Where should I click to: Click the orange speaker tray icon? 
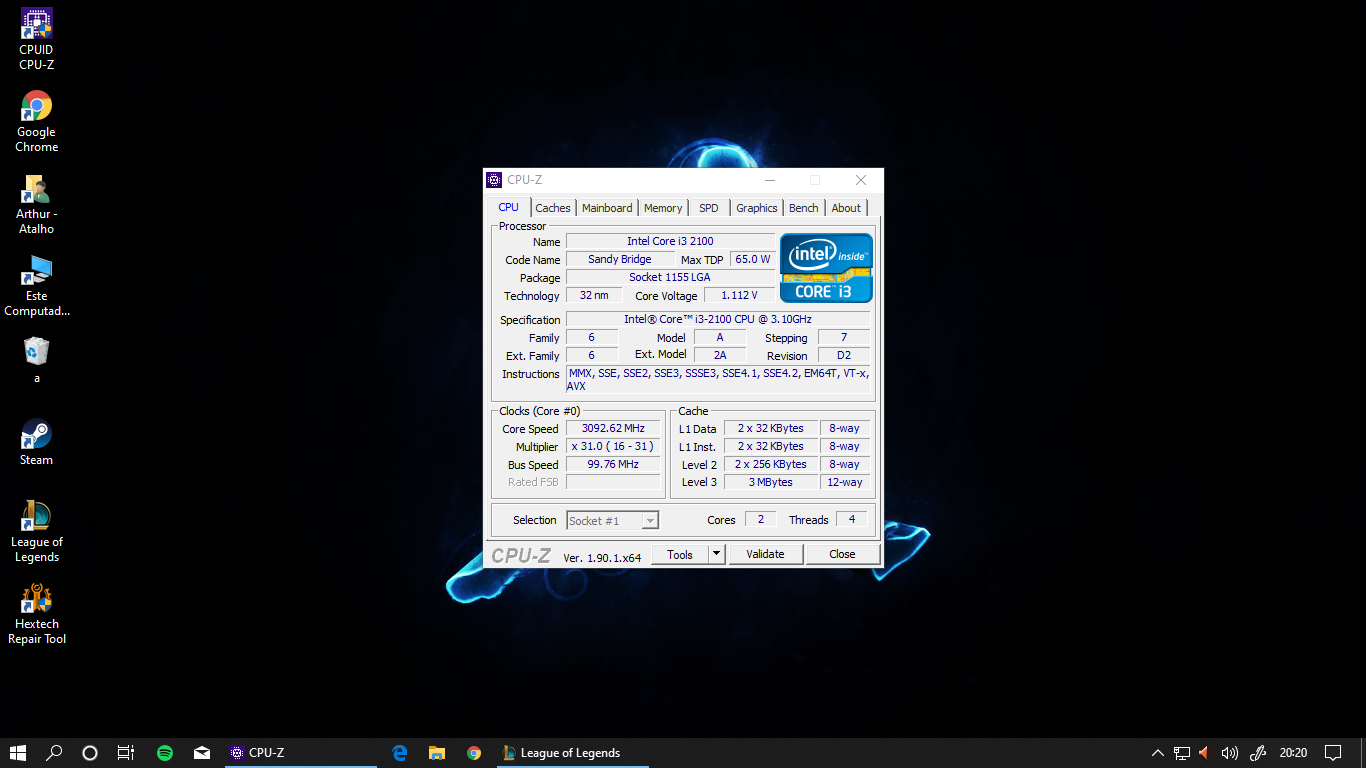(1204, 753)
